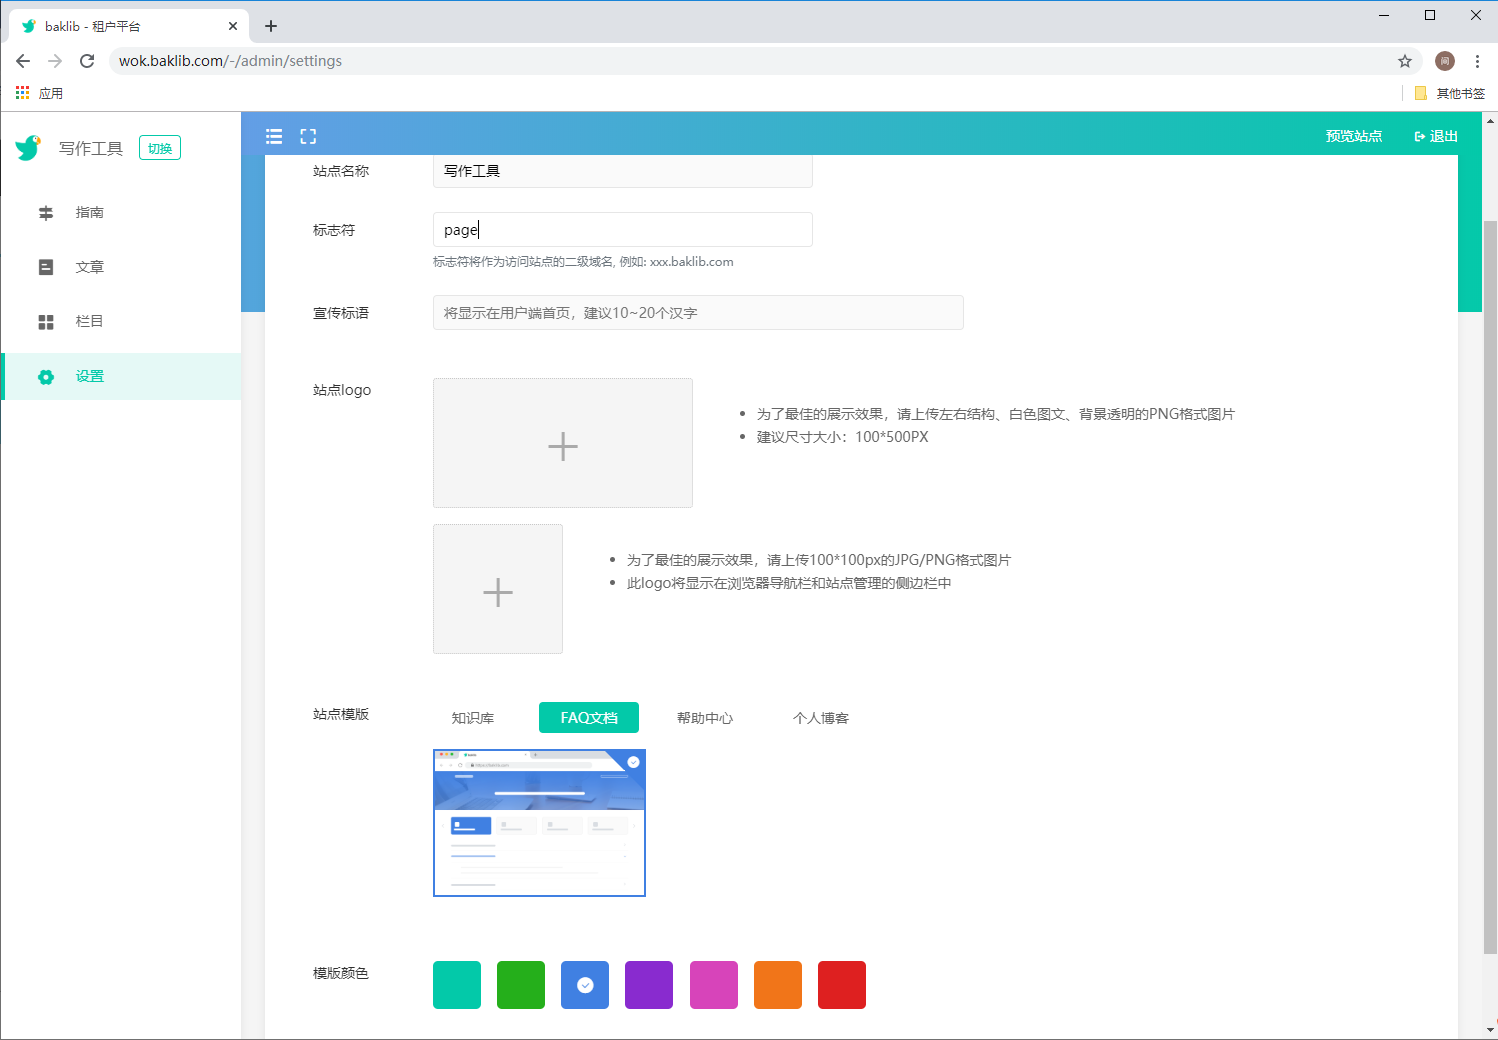Click the 切换 switch-site button
The width and height of the screenshot is (1498, 1040).
pos(160,148)
